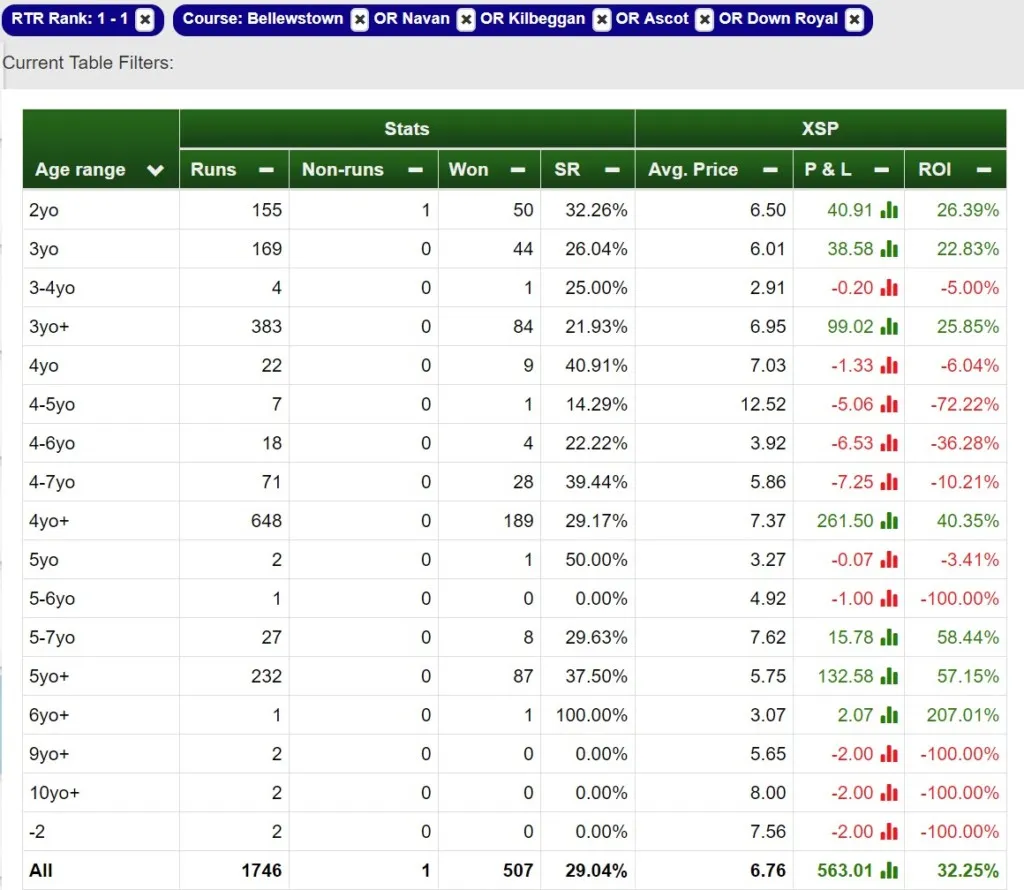Open P&L chart icon for -2 row
The width and height of the screenshot is (1024, 890).
(889, 831)
